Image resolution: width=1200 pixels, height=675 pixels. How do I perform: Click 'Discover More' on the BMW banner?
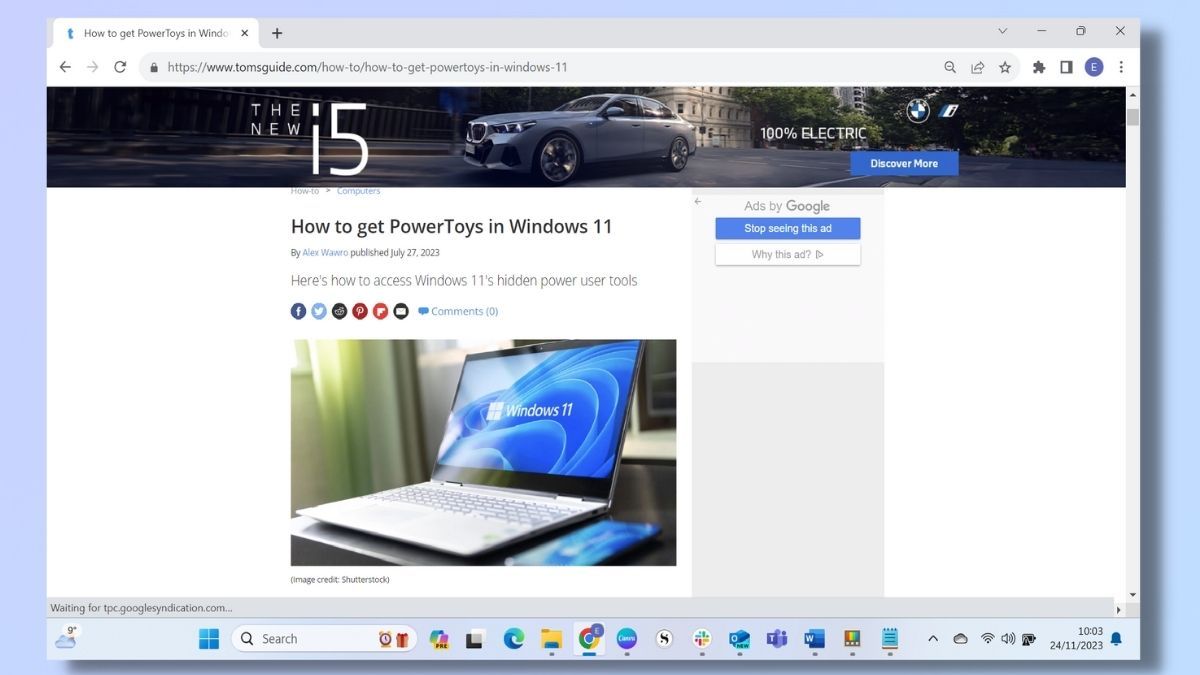point(903,163)
